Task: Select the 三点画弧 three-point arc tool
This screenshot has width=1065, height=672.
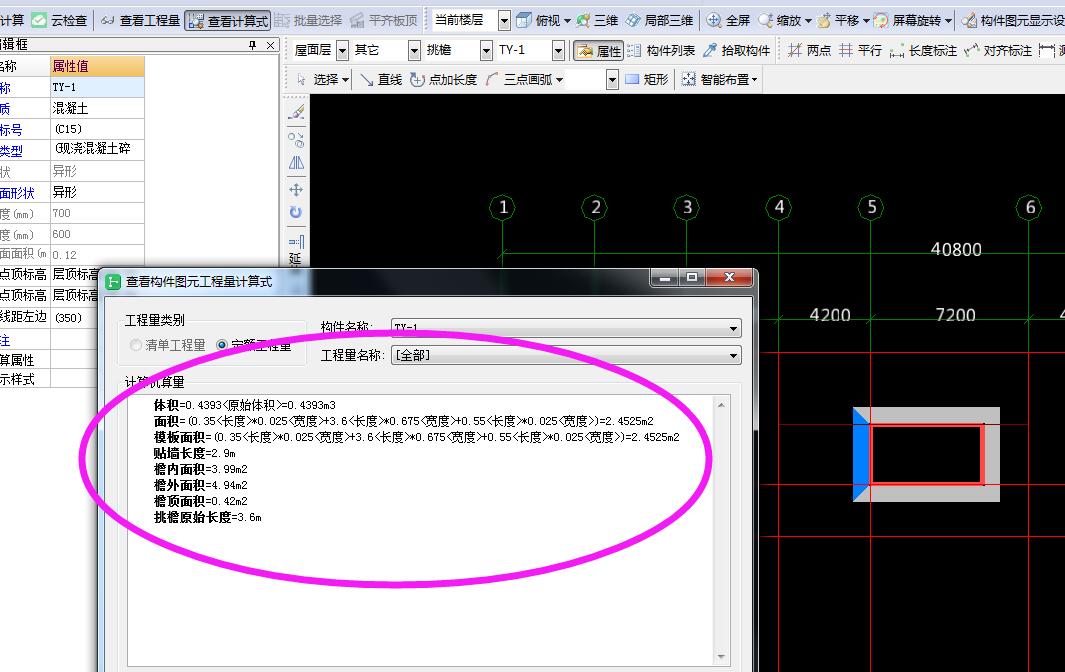Action: (518, 79)
